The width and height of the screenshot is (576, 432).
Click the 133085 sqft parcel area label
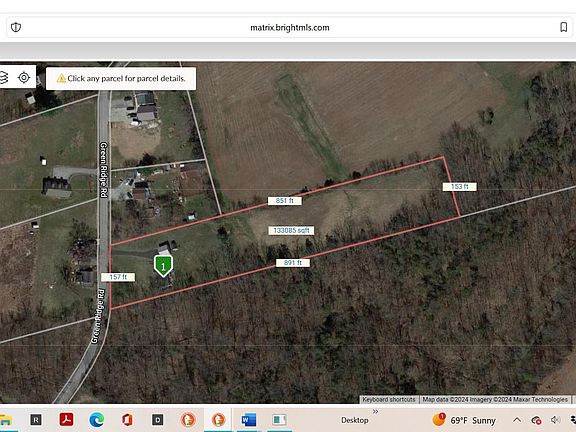291,230
